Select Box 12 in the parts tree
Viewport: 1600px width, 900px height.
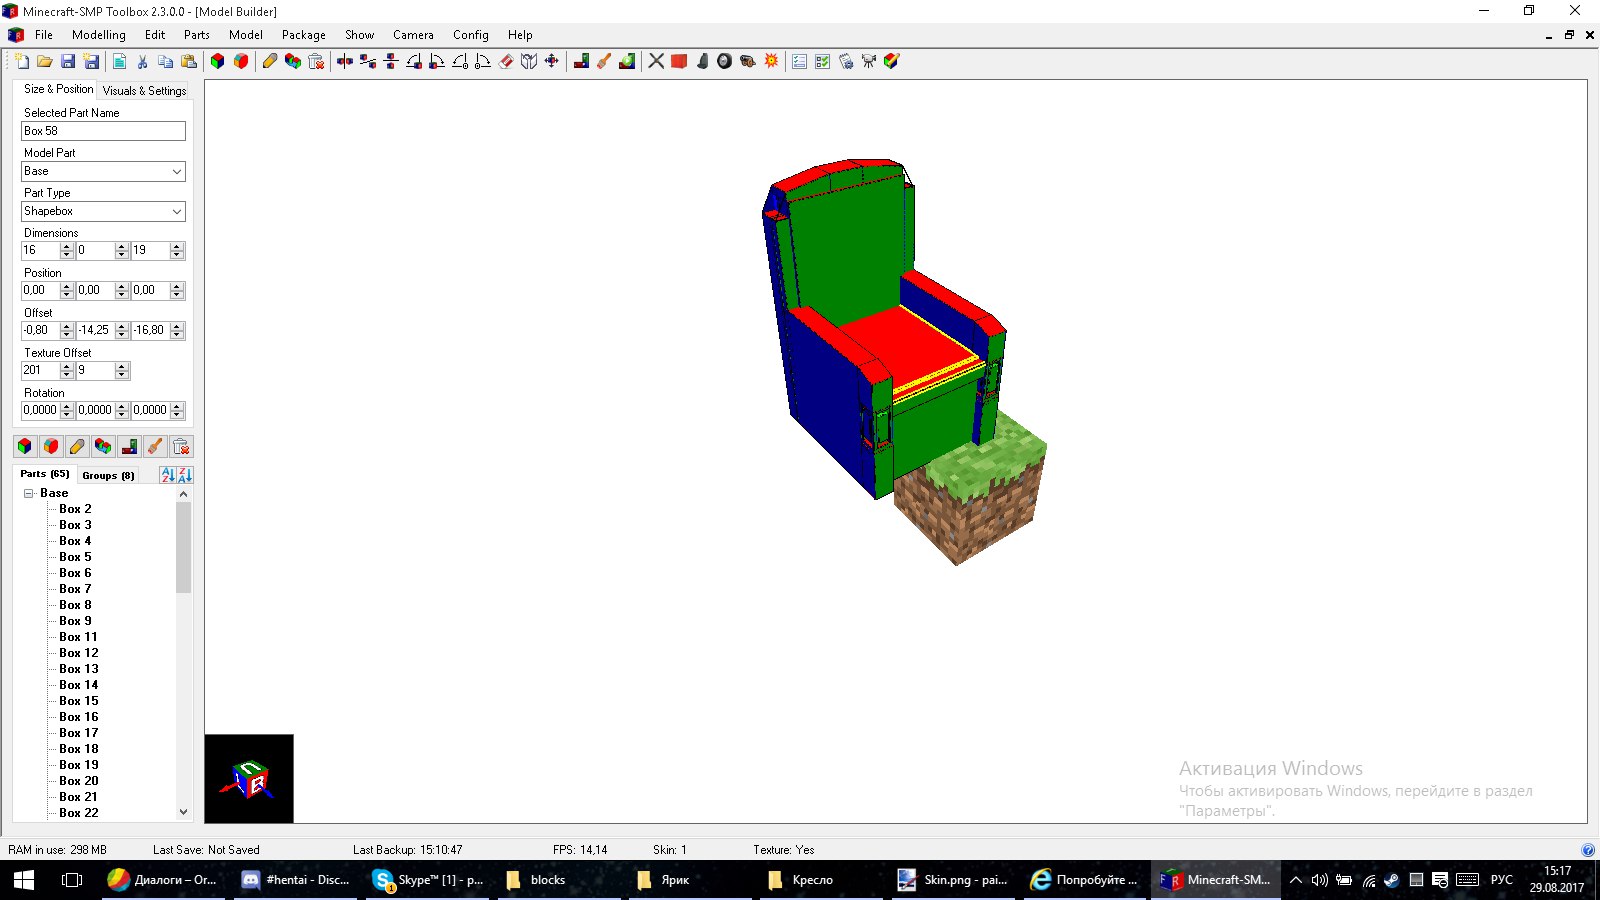click(79, 653)
